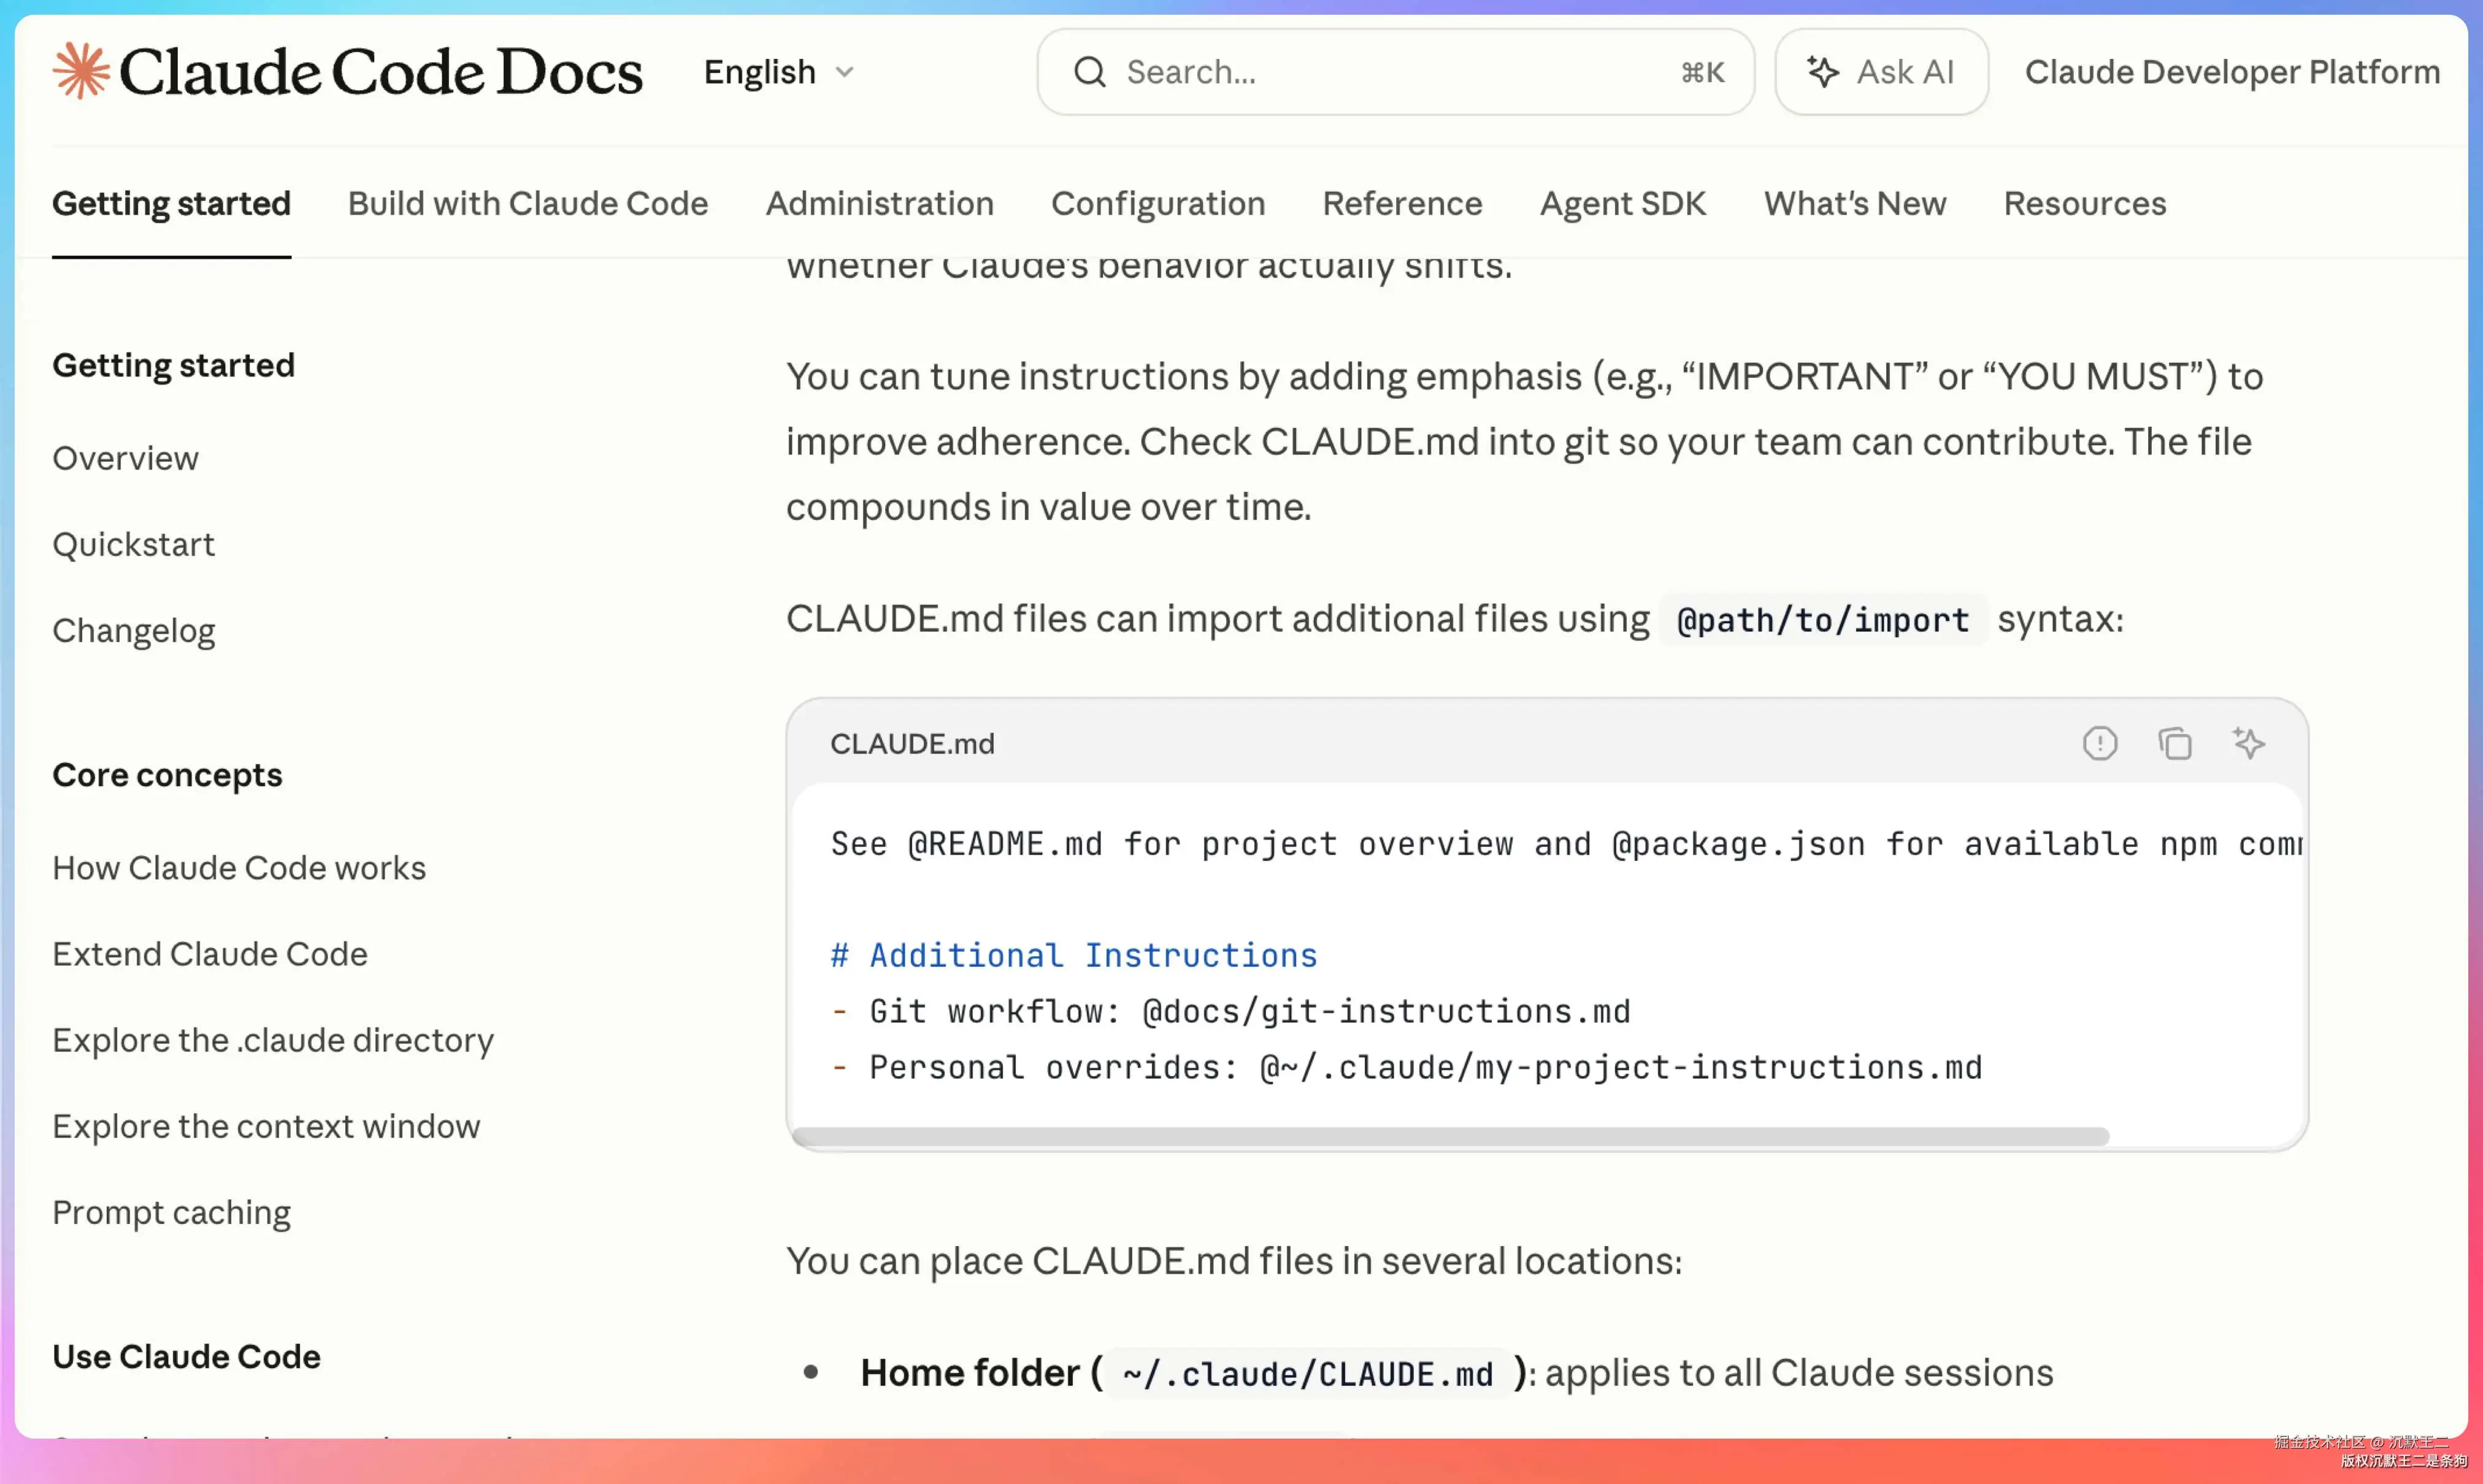Go to the Quickstart page
Viewport: 2483px width, 1484px height.
(x=134, y=544)
